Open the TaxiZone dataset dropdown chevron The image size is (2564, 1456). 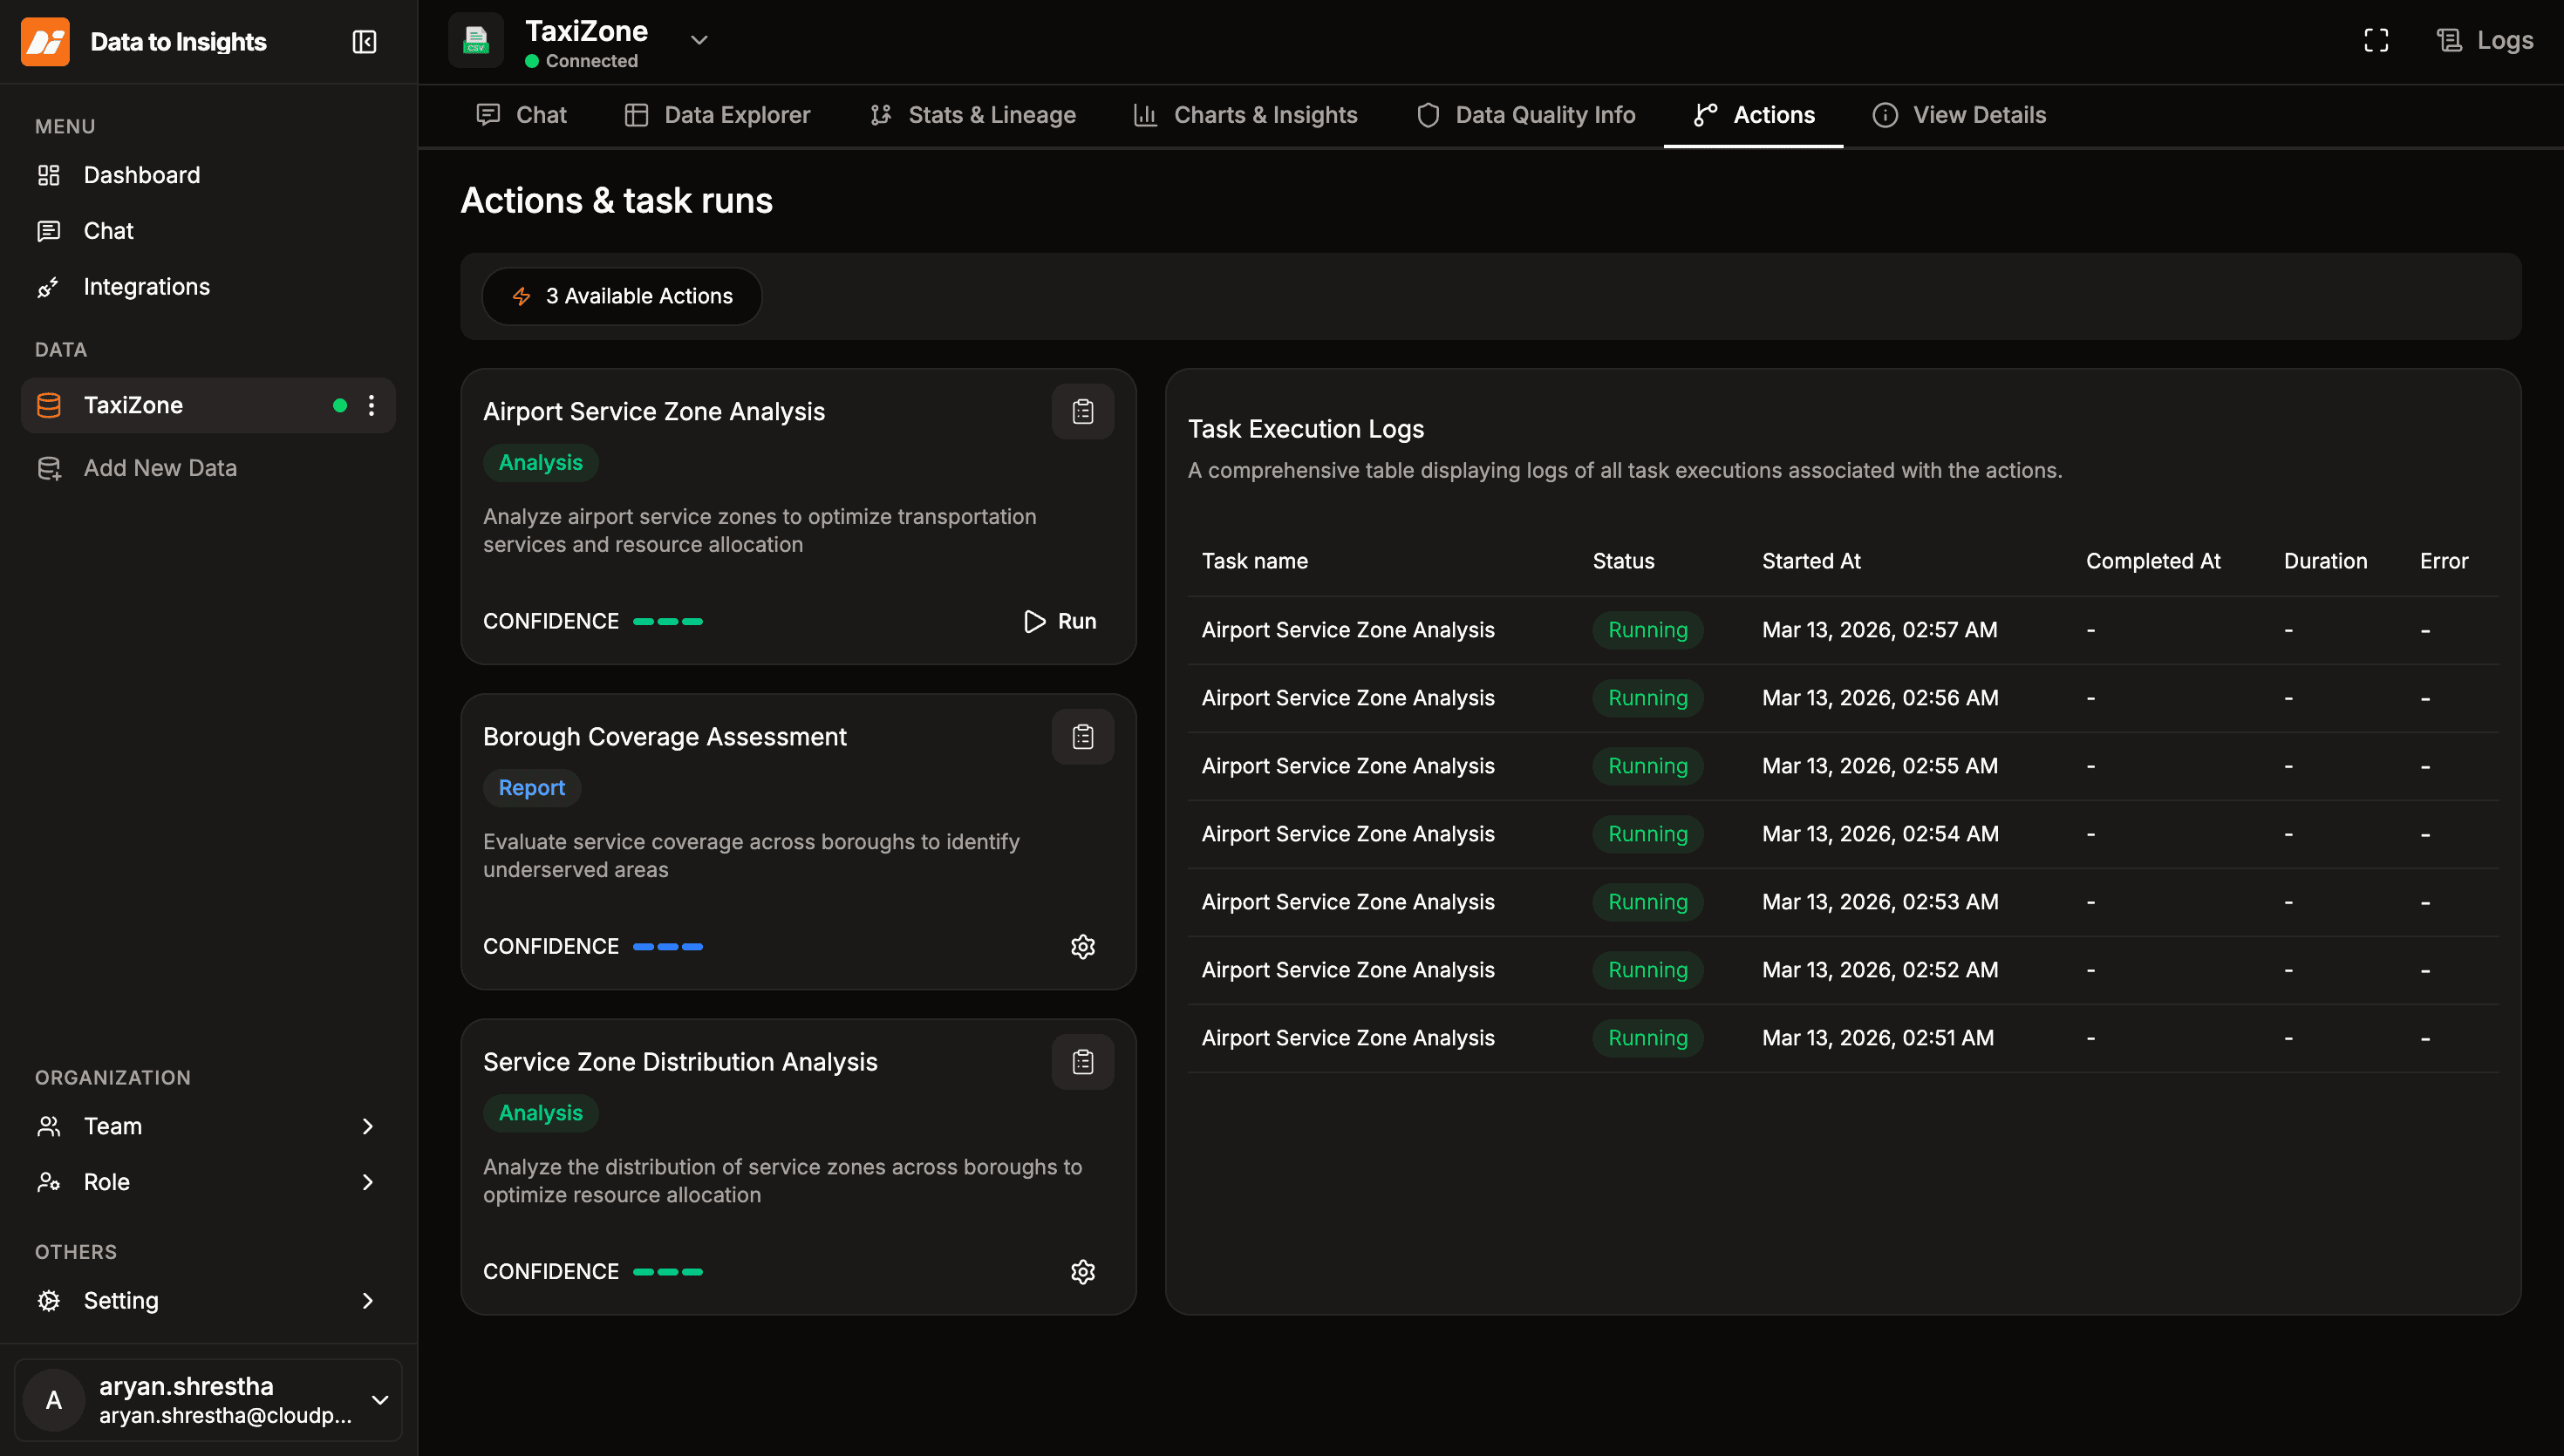pyautogui.click(x=697, y=40)
